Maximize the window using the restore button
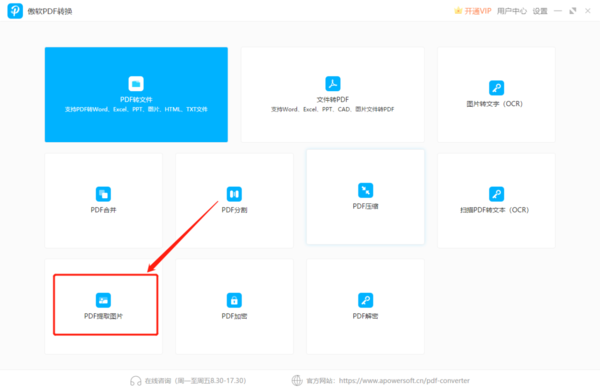 click(x=573, y=11)
